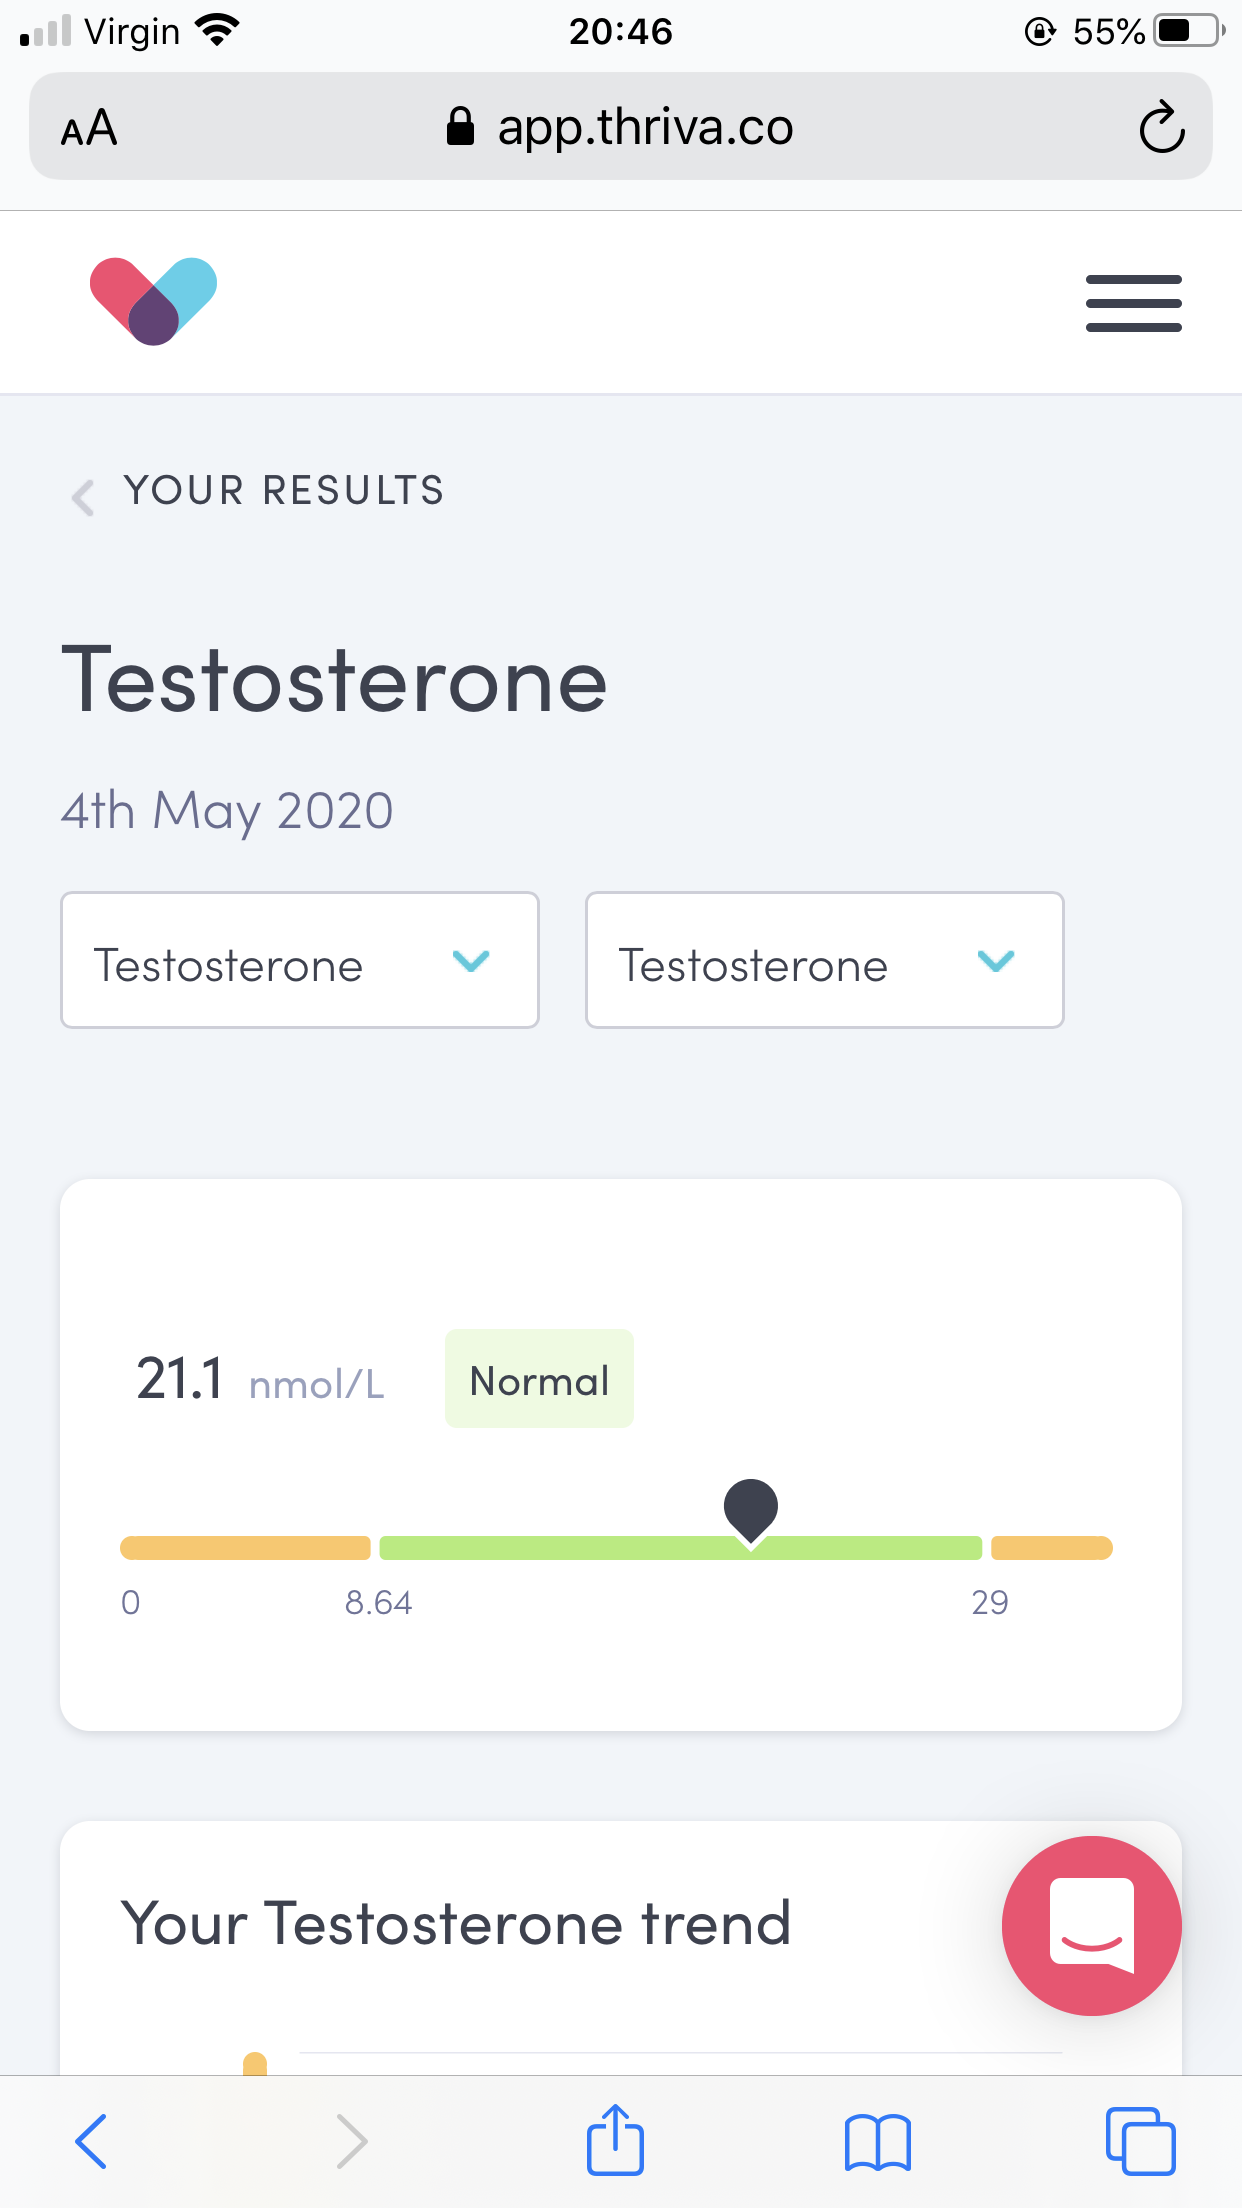
Task: Tap the Safari forward arrow
Action: (x=352, y=2141)
